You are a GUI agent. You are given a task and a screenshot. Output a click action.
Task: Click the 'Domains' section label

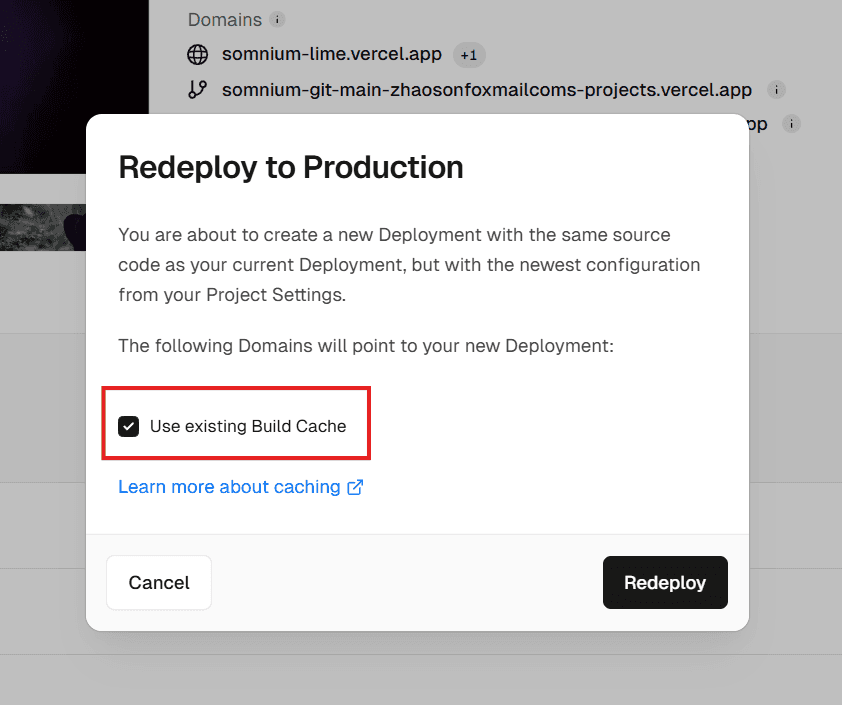tap(224, 20)
